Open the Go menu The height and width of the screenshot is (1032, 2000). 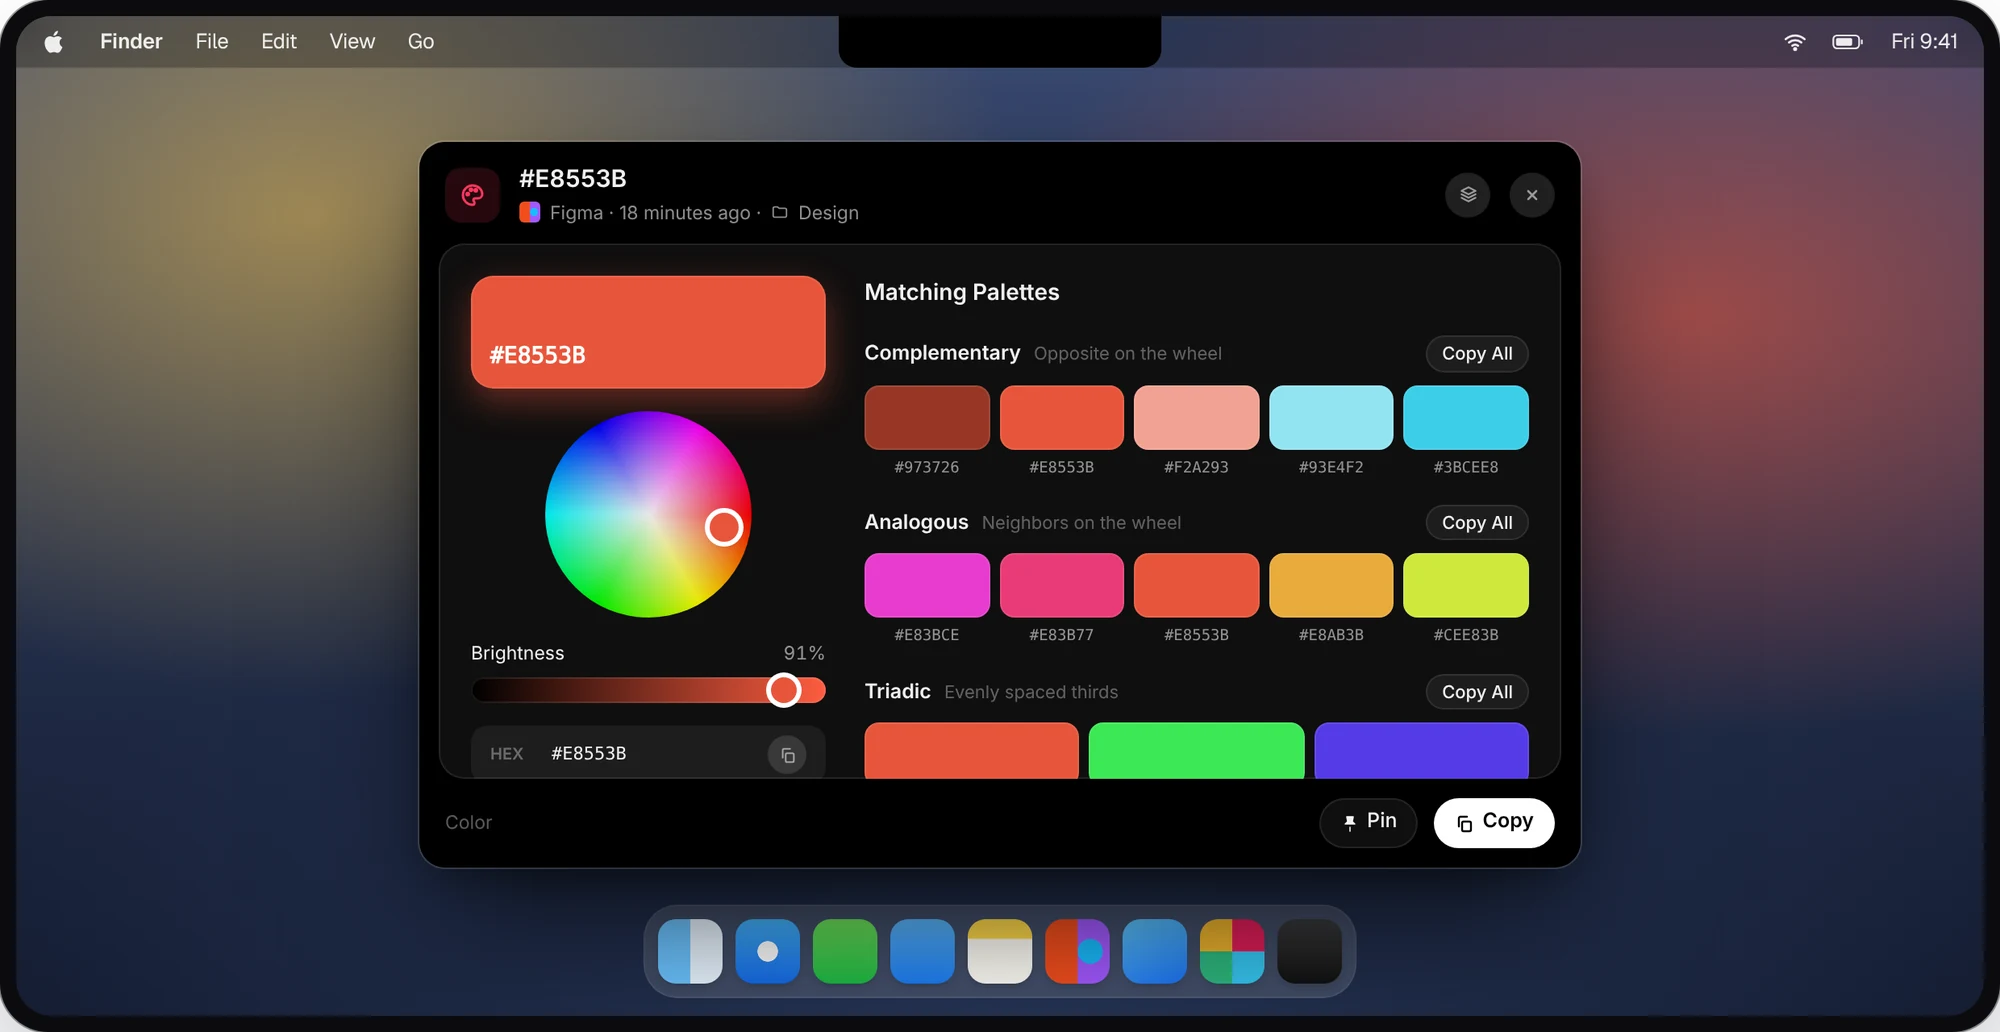(x=421, y=41)
